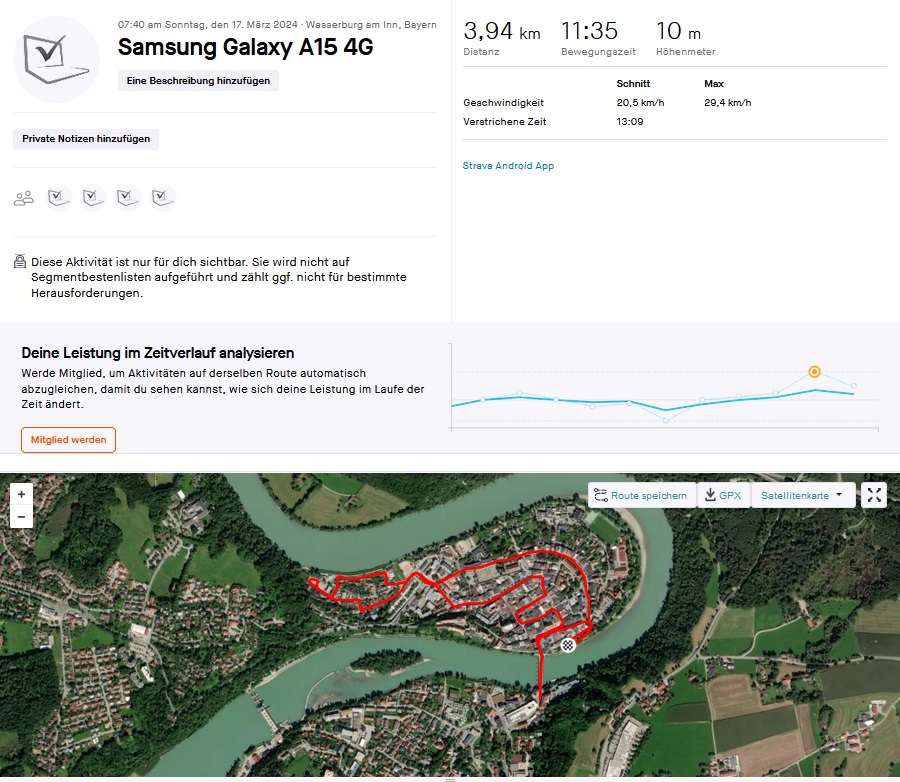Image resolution: width=900 pixels, height=782 pixels.
Task: Zoom out on the map
Action: [22, 517]
